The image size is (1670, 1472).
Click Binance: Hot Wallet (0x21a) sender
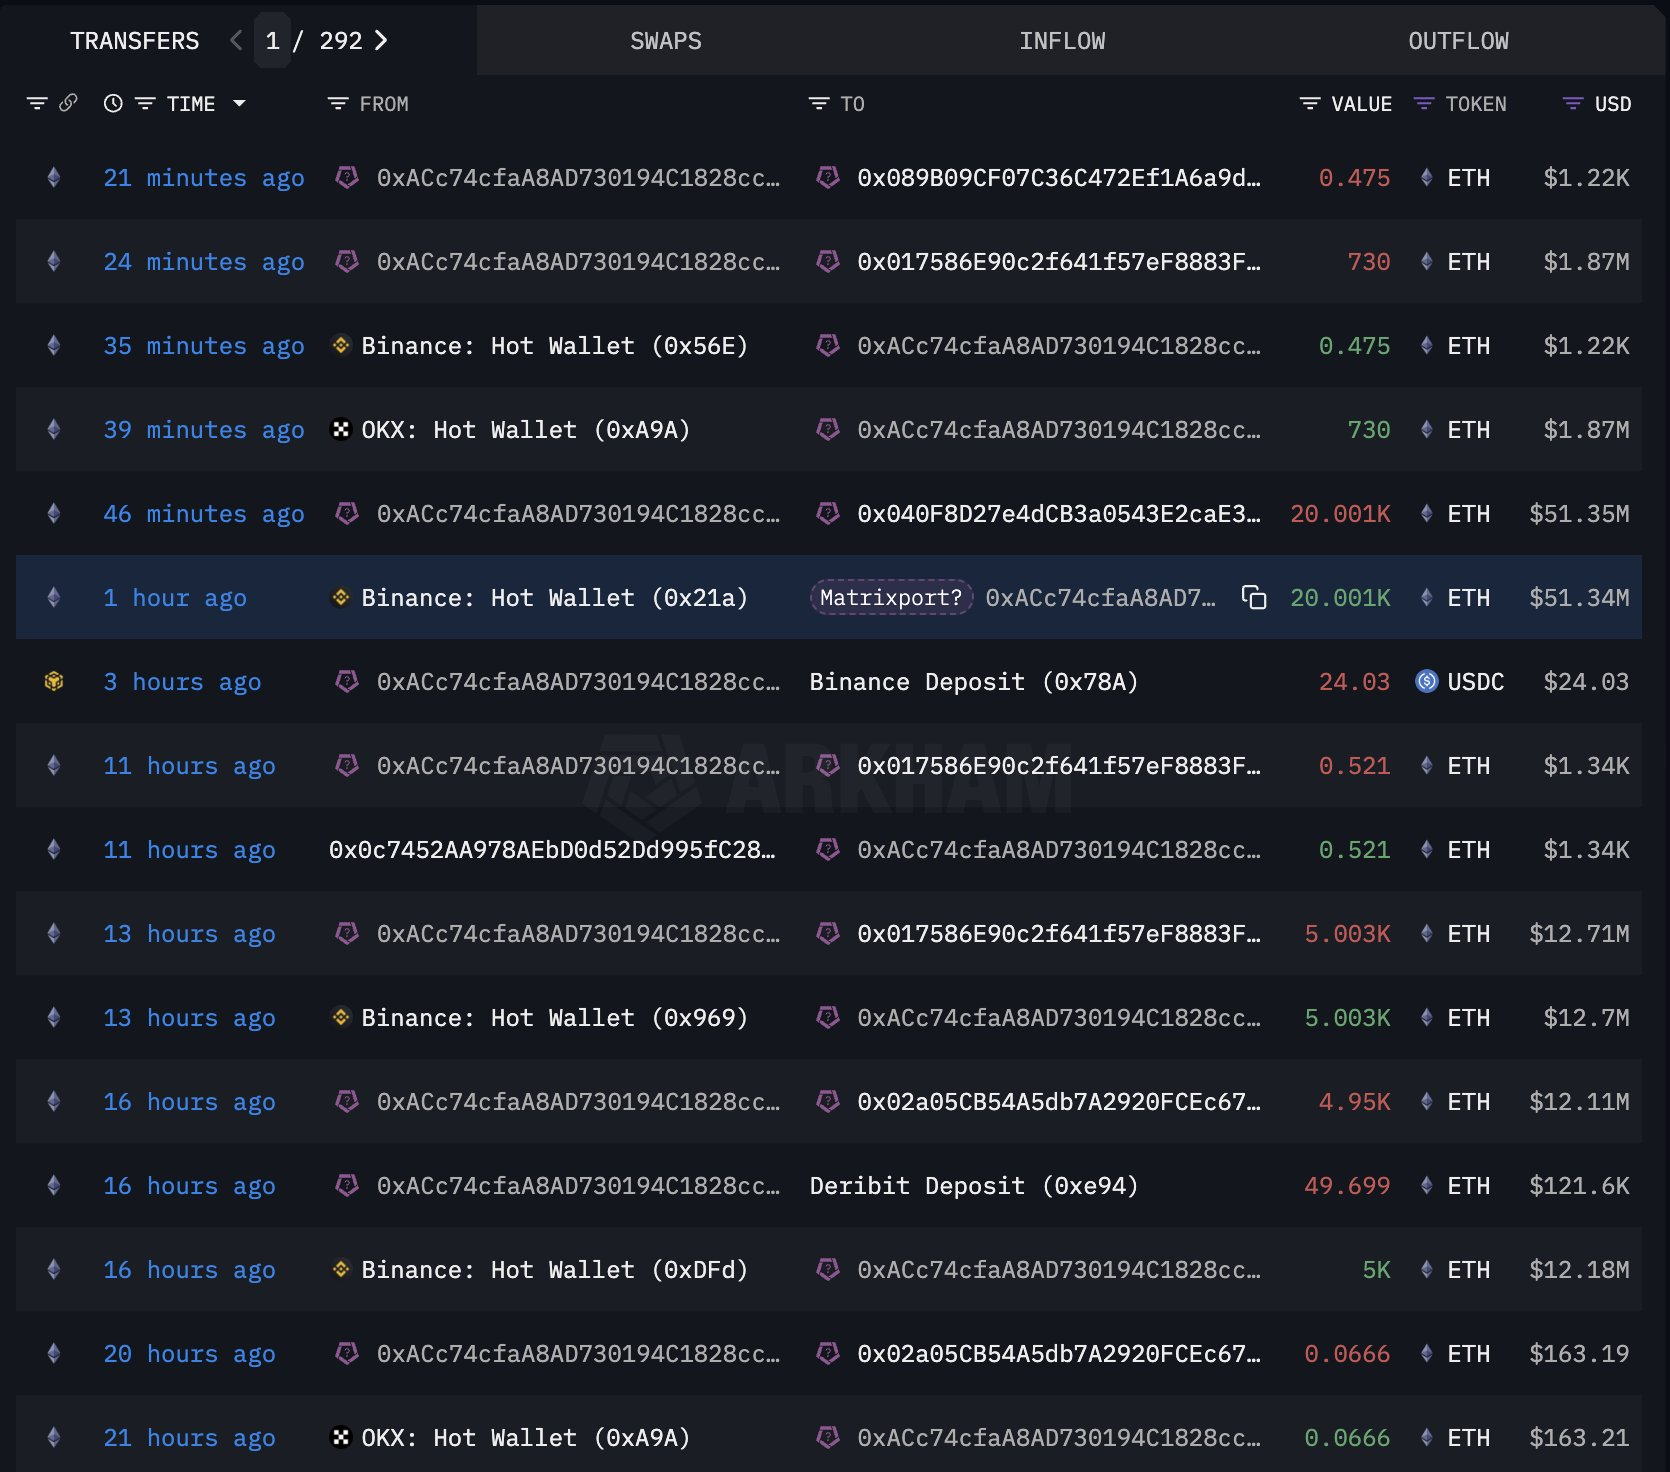click(554, 598)
